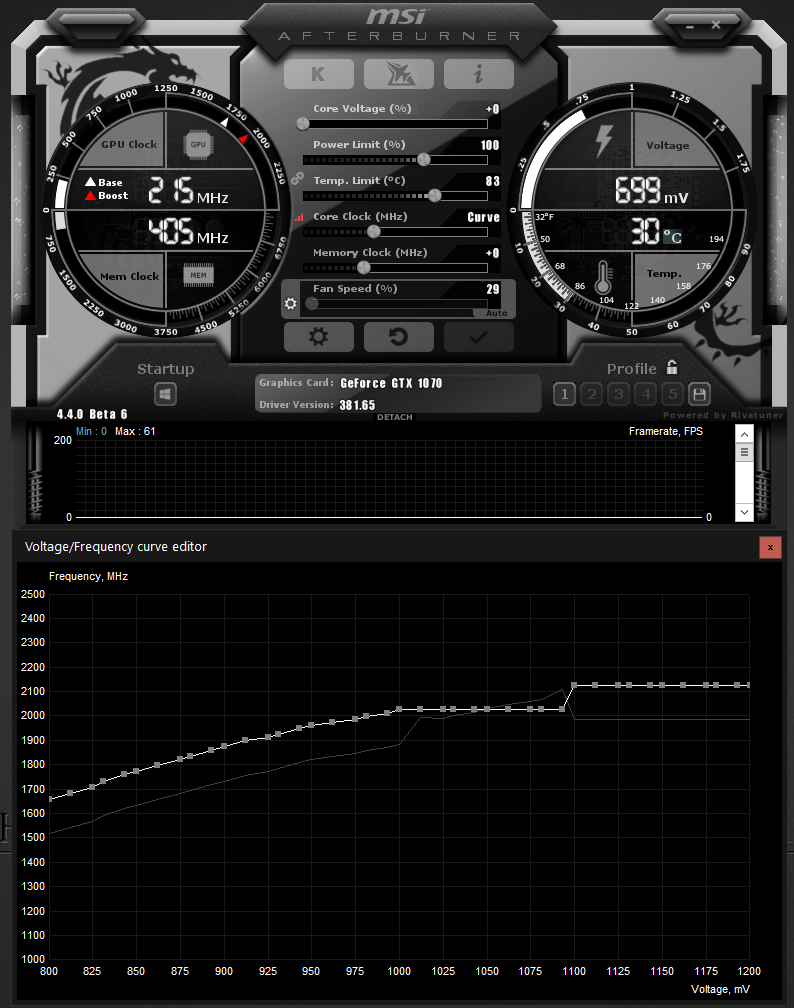Open fan speed settings gear icon
Viewport: 794px width, 1008px height.
(x=291, y=303)
